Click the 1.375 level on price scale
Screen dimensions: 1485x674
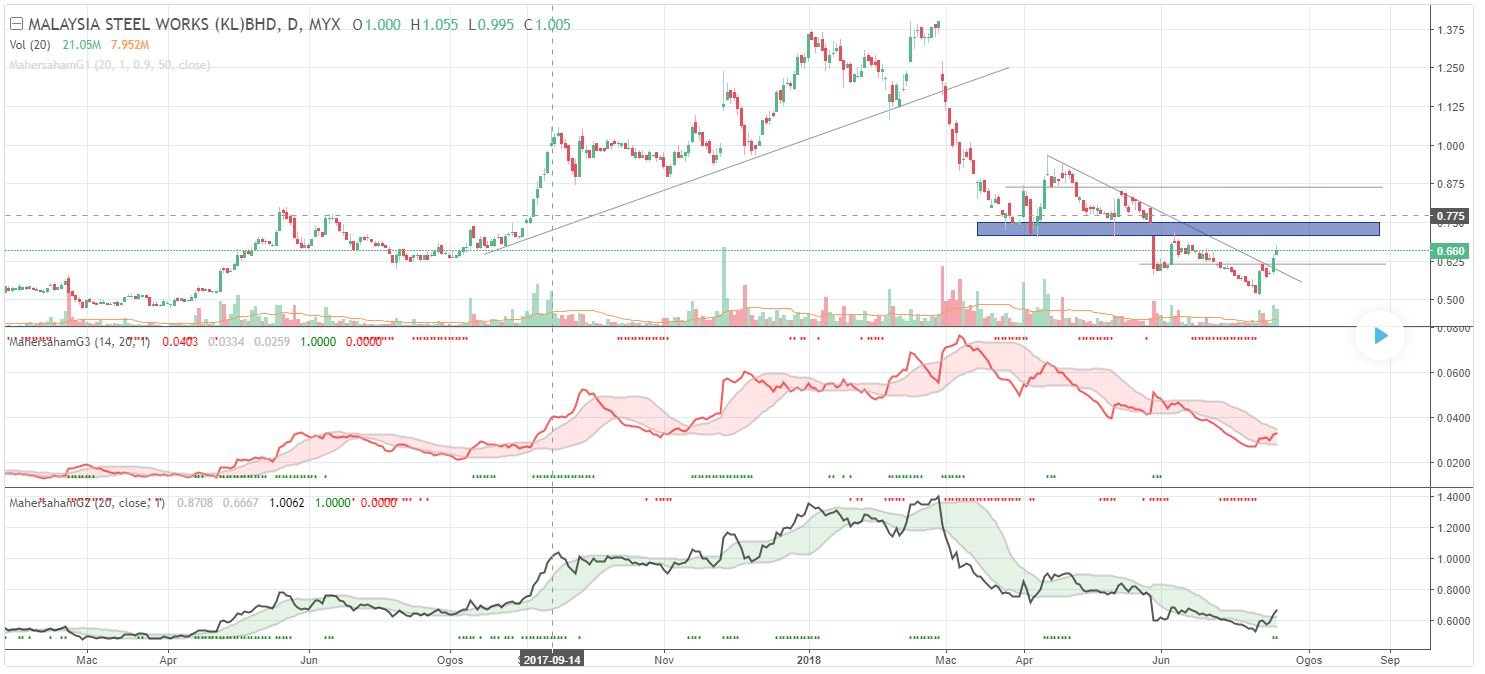(x=1450, y=30)
